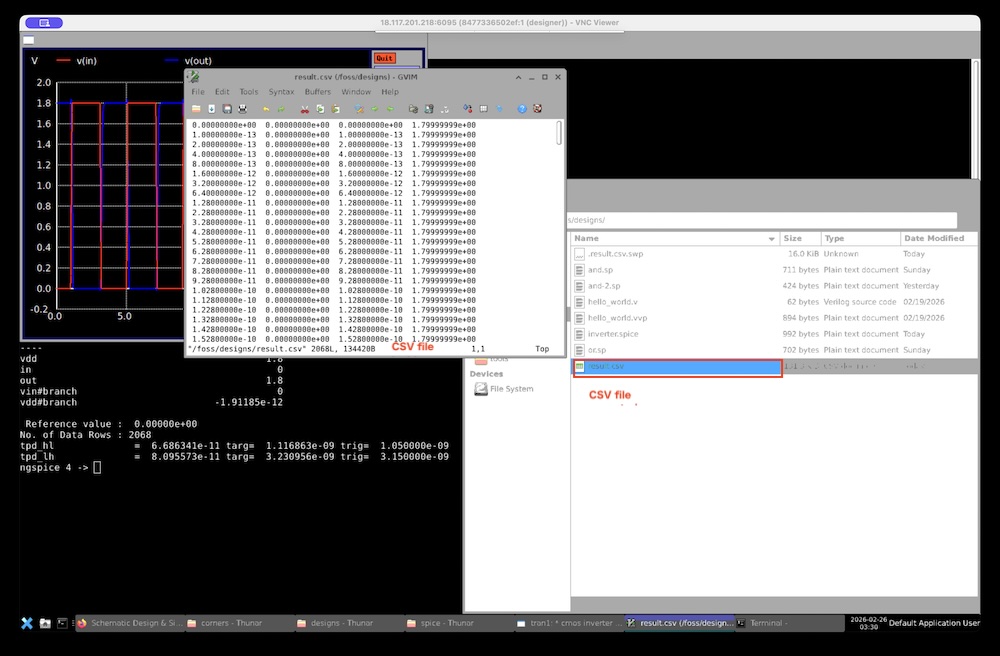The width and height of the screenshot is (1000, 656).
Task: Click the Redo arrow in GVIM toolbar
Action: (282, 108)
